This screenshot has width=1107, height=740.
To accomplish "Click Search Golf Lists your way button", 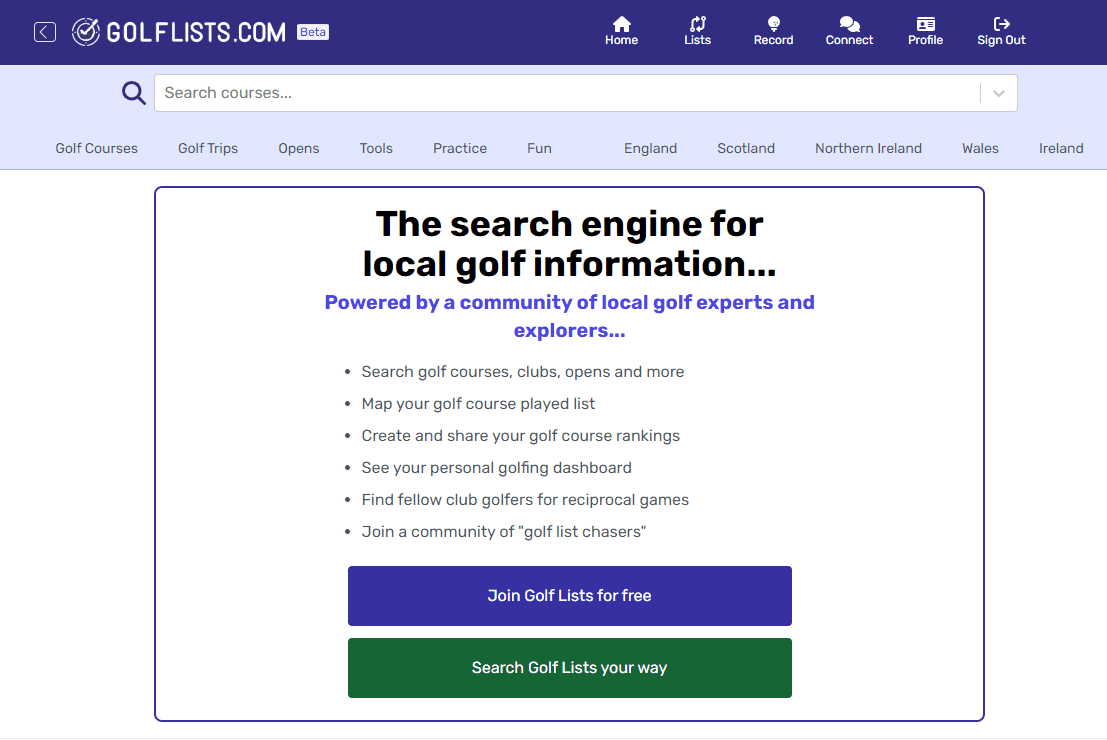I will (x=570, y=668).
